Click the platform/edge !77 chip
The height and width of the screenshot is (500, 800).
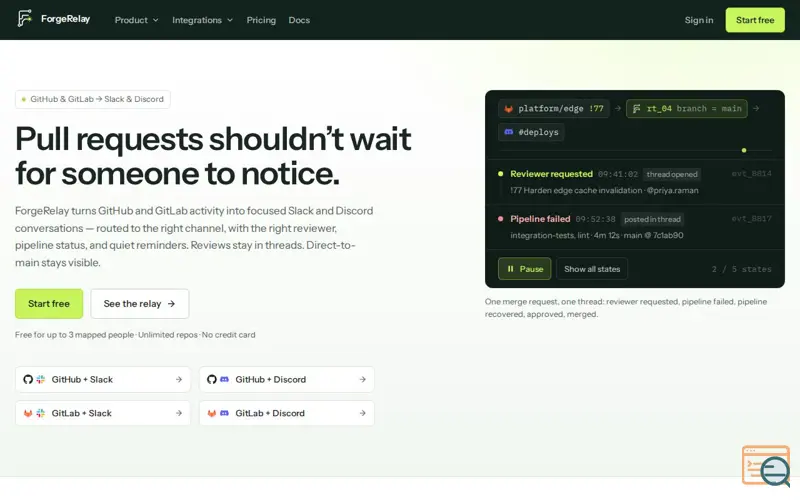pos(554,108)
